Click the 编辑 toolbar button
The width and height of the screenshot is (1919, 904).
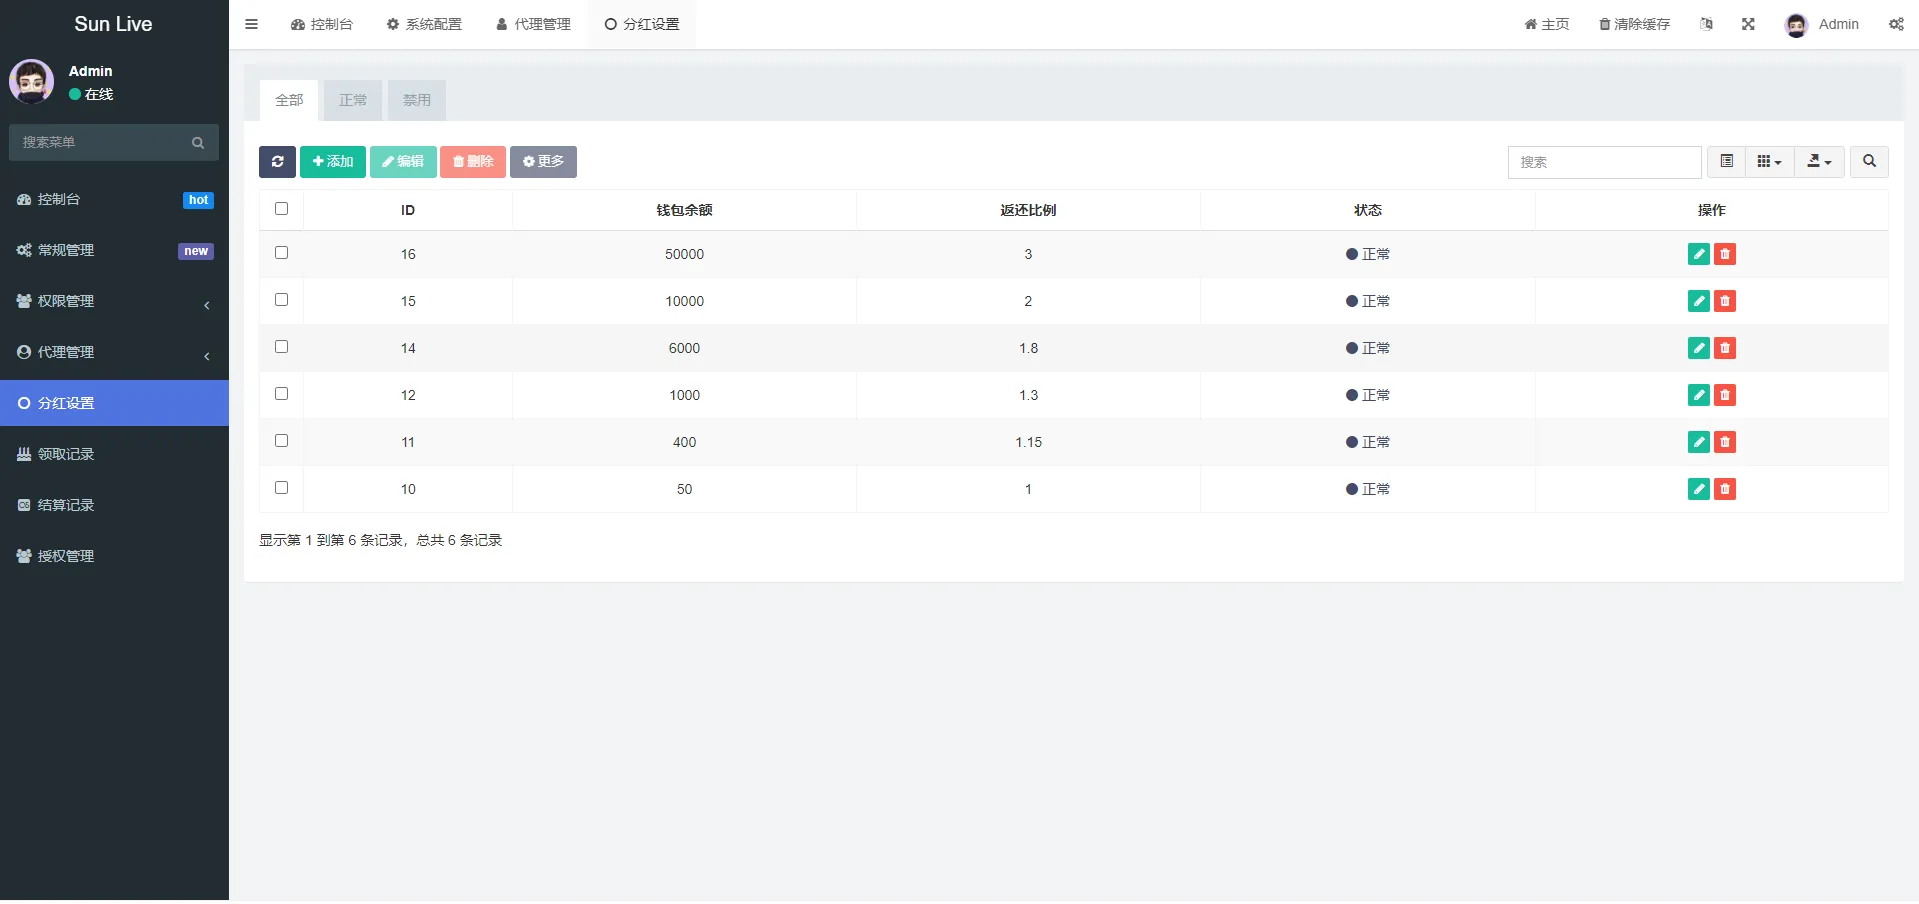click(403, 162)
